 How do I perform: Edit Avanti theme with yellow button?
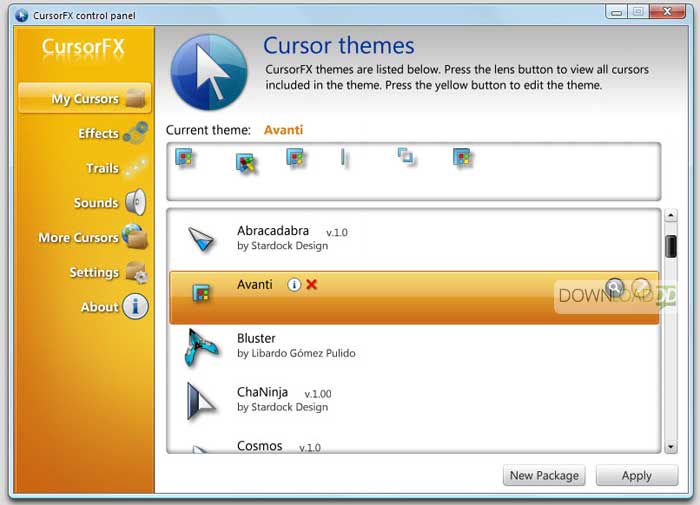[641, 287]
